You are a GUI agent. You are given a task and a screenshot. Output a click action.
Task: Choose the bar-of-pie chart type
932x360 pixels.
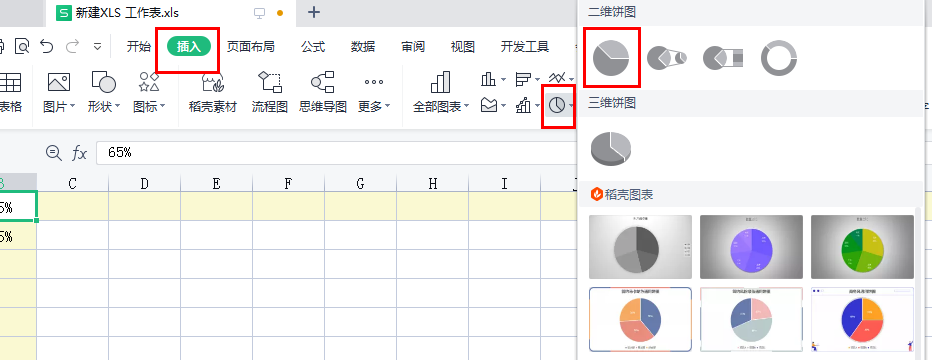pos(723,58)
